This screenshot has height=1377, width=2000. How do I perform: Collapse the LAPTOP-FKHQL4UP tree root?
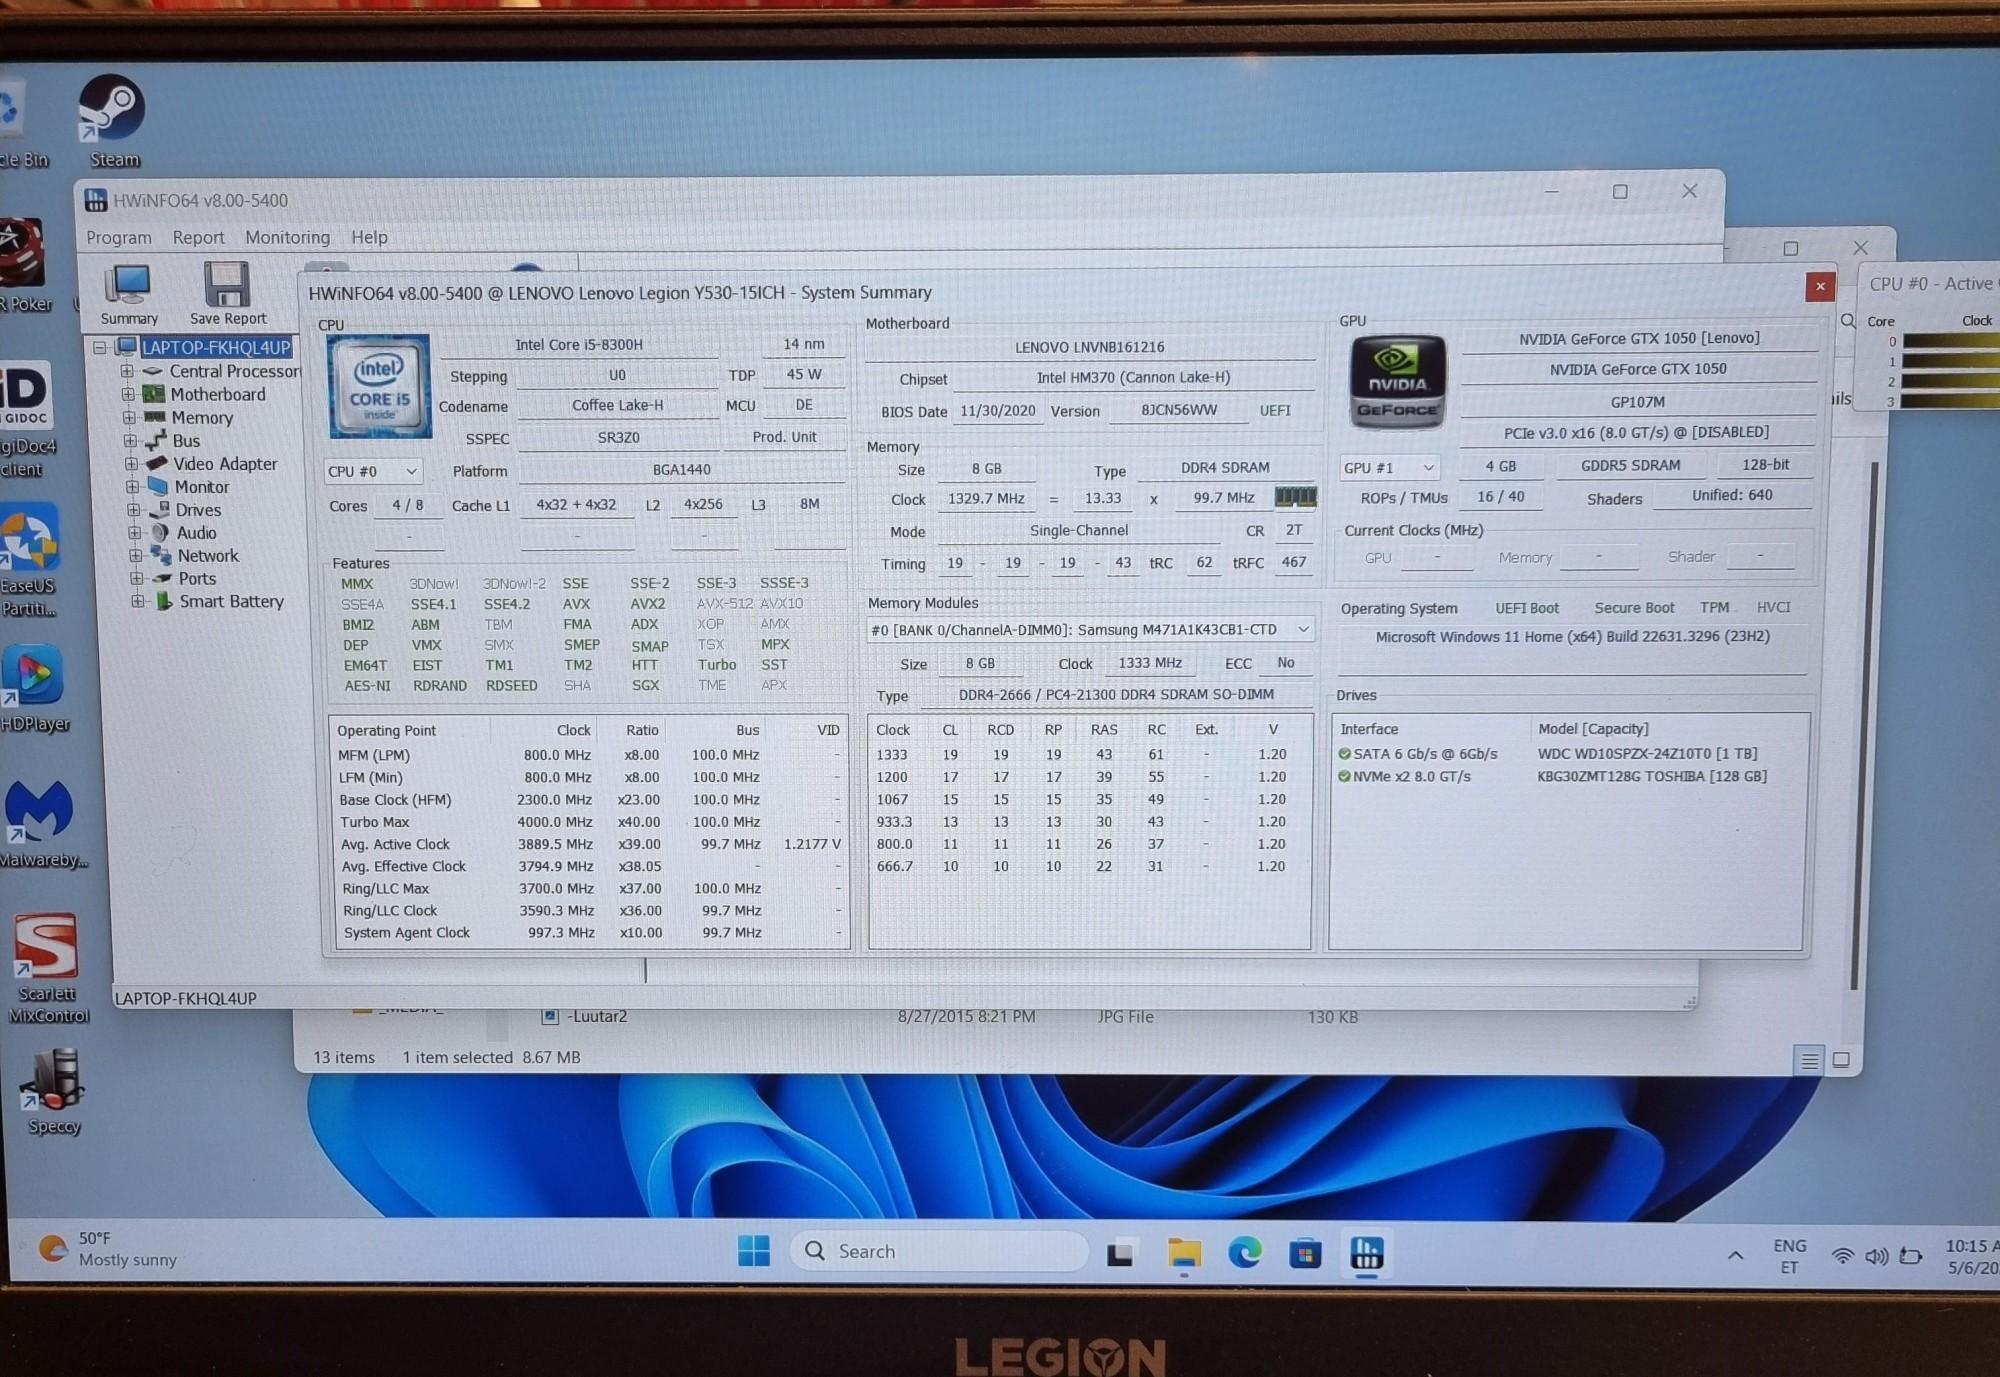coord(100,347)
